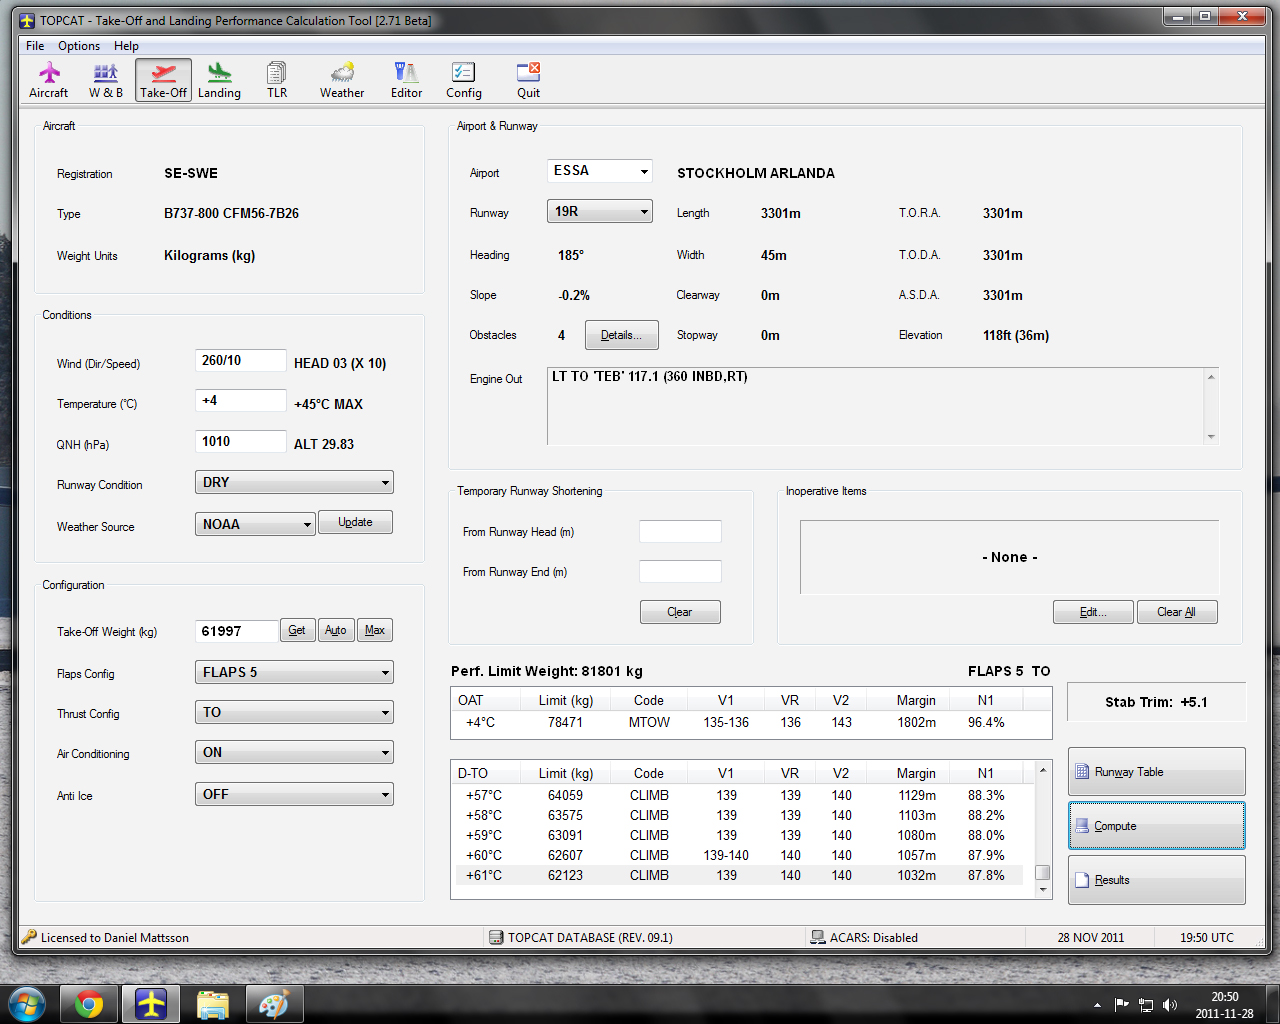Expand the Anti Ice dropdown
Screen dimensions: 1280x1024
pyautogui.click(x=385, y=794)
